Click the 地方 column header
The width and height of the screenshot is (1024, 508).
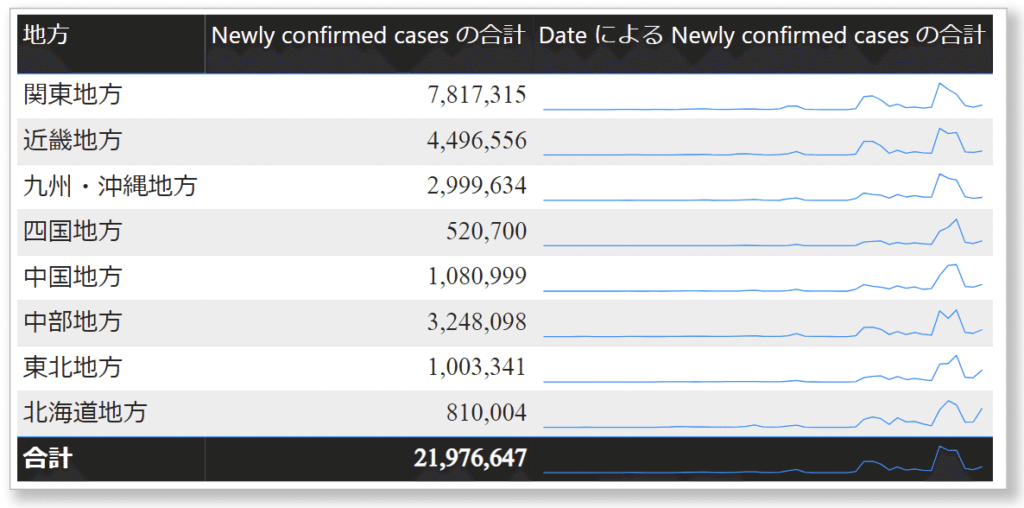pos(46,36)
